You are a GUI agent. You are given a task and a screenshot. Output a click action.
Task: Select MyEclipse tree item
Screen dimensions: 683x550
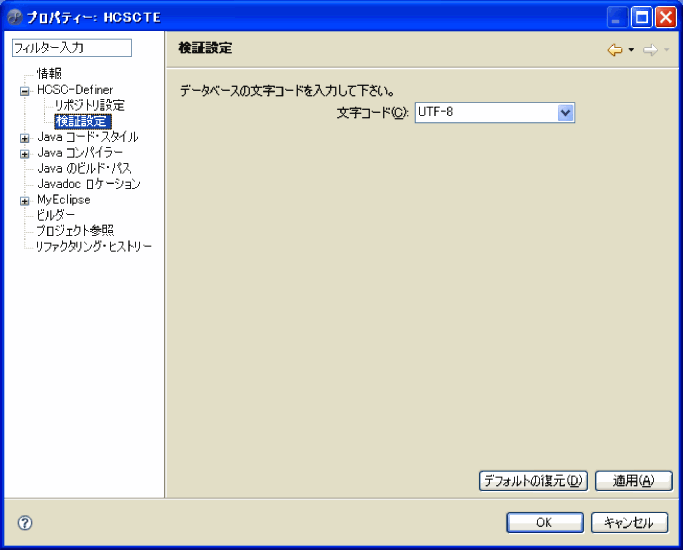click(64, 200)
